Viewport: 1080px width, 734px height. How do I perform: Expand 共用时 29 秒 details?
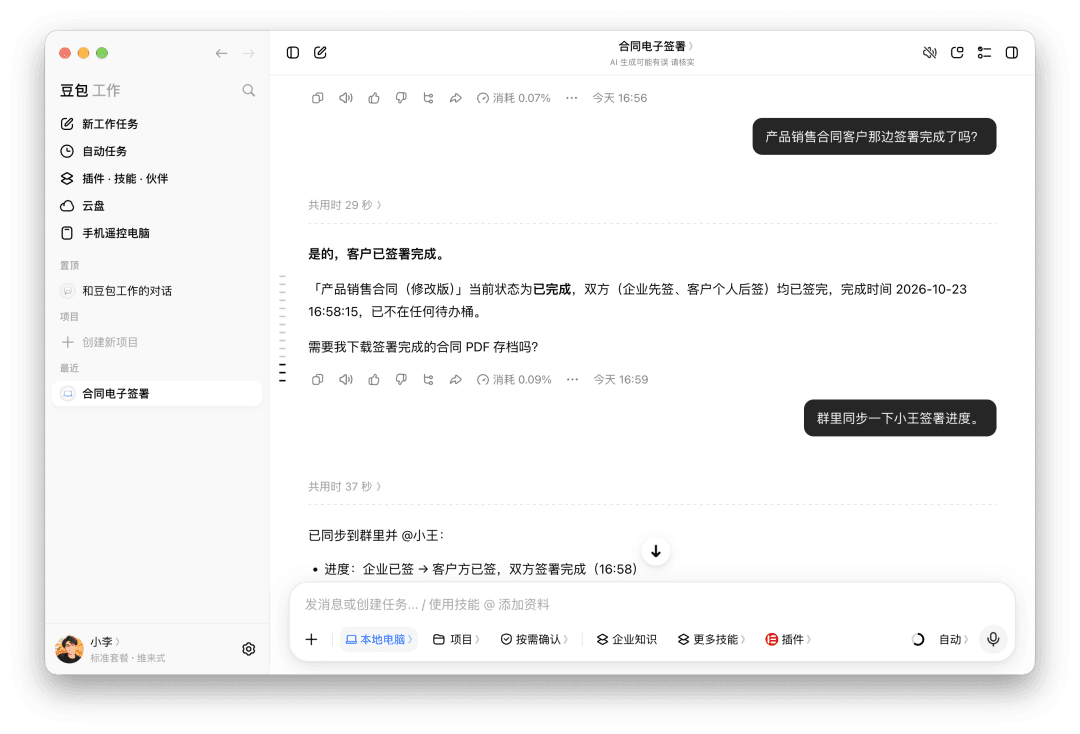[x=344, y=205]
